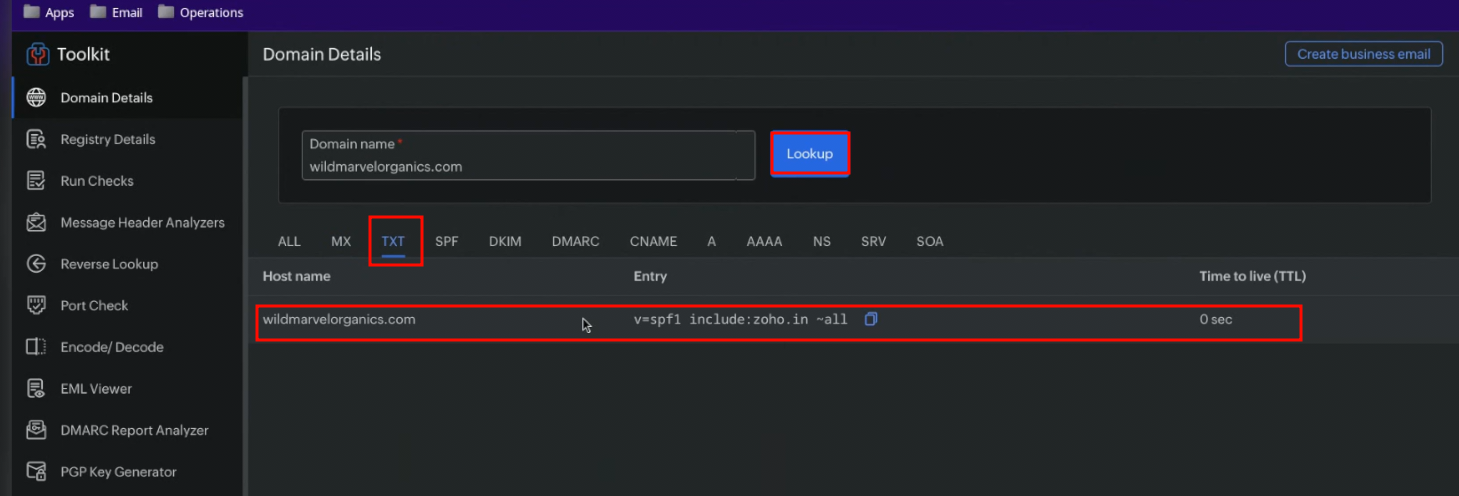This screenshot has height=496, width=1459.
Task: Click the DMARC Report Analyzer icon
Action: [36, 430]
